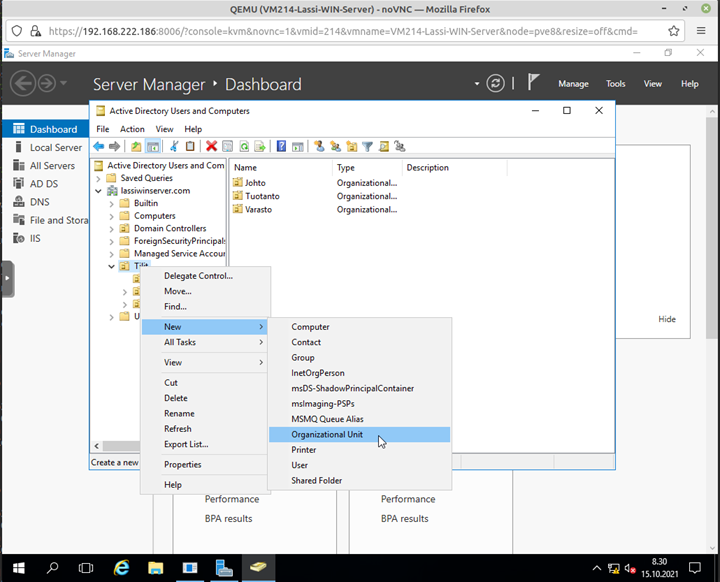Image resolution: width=720 pixels, height=582 pixels.
Task: Open the View submenu in context menu
Action: click(204, 362)
